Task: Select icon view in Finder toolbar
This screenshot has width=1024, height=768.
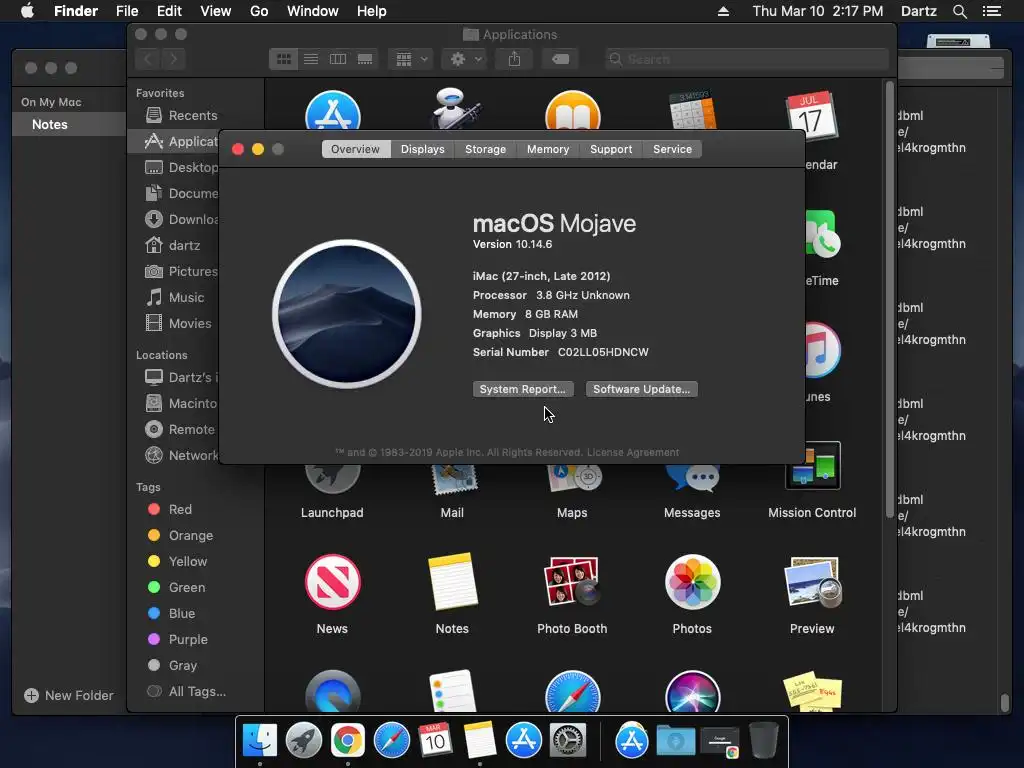Action: click(x=283, y=59)
